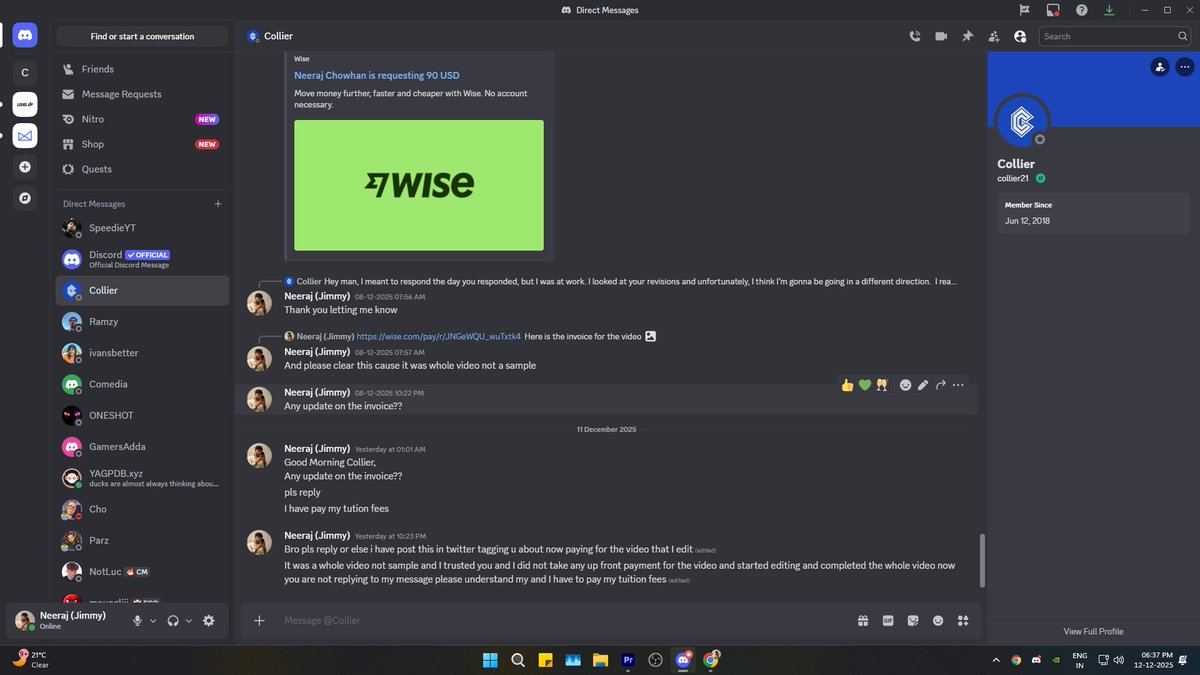
Task: React with clinking glasses emoji
Action: (882, 385)
